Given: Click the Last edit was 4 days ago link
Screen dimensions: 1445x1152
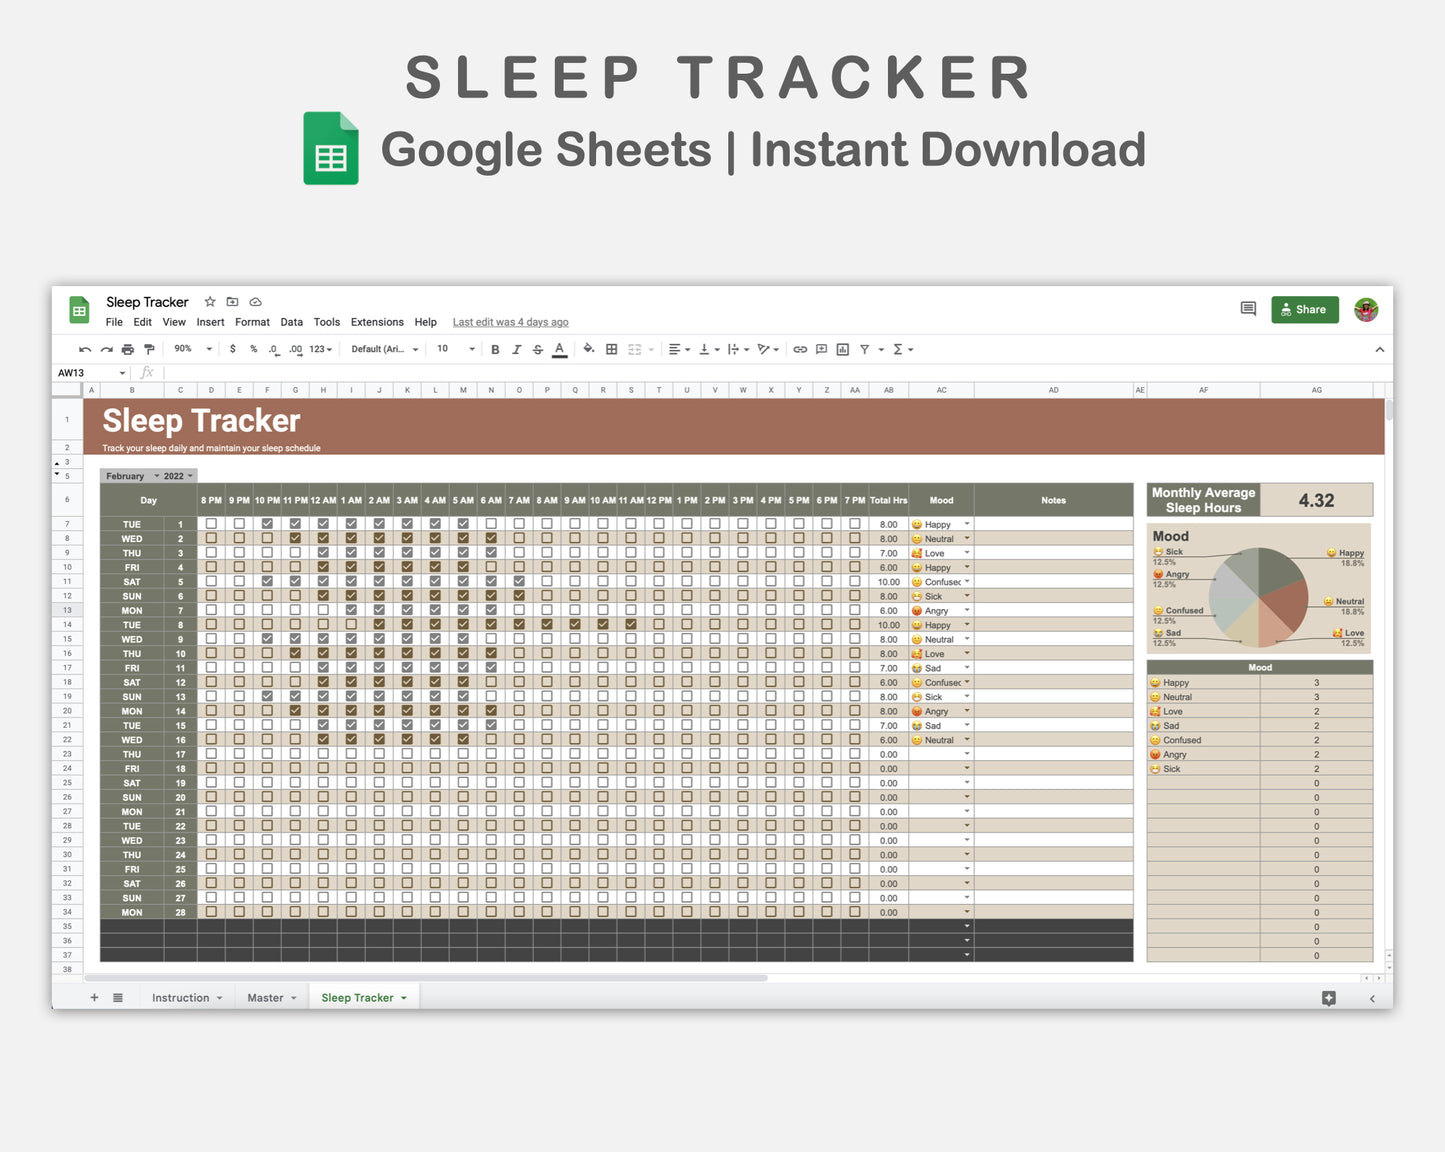Looking at the screenshot, I should pos(510,322).
